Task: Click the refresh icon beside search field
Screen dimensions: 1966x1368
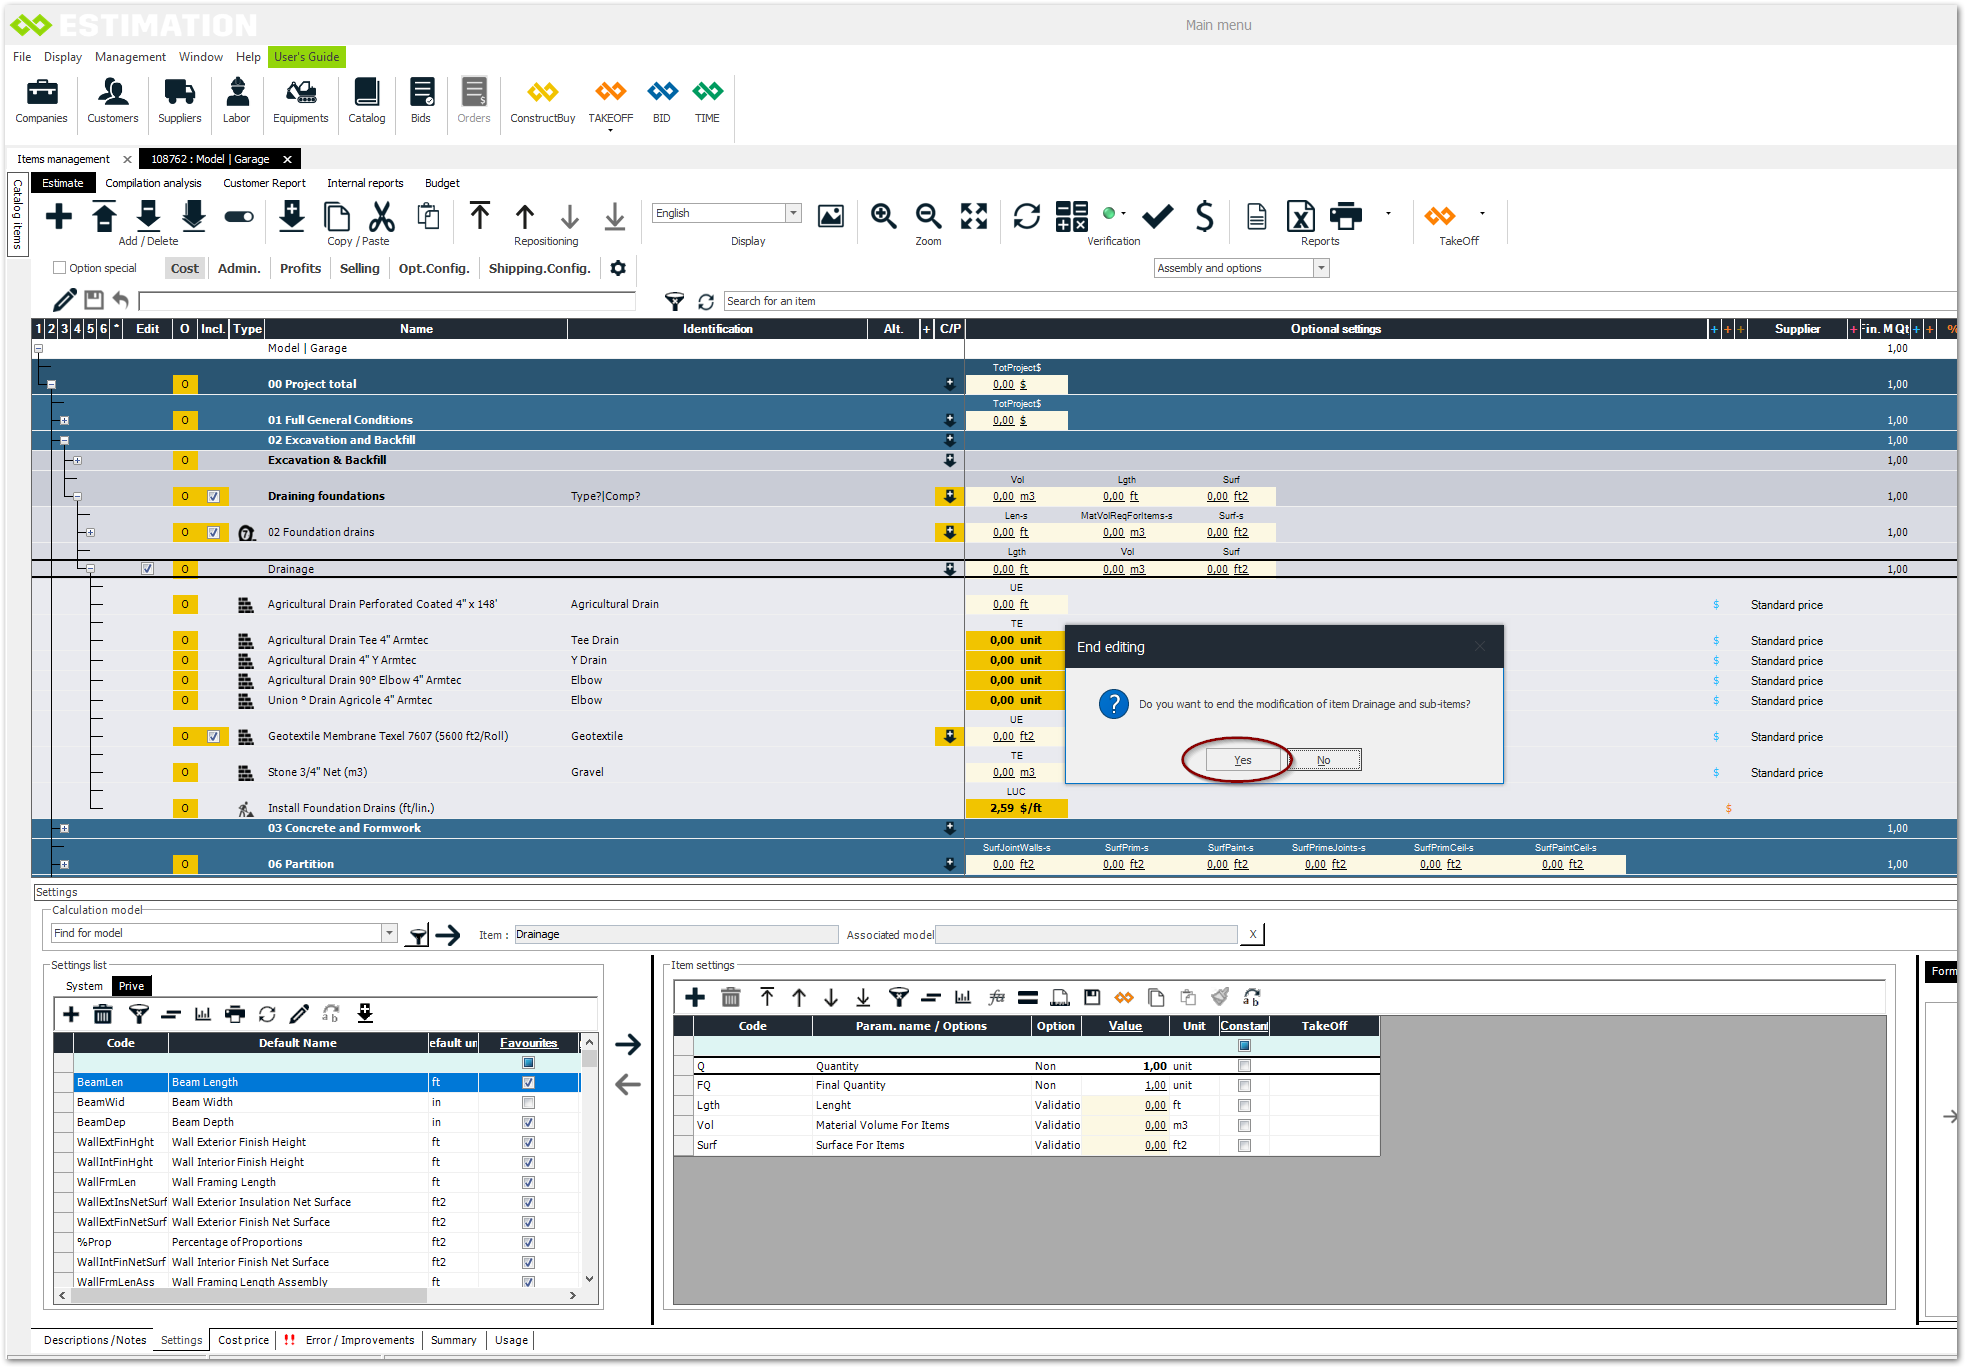Action: point(706,301)
